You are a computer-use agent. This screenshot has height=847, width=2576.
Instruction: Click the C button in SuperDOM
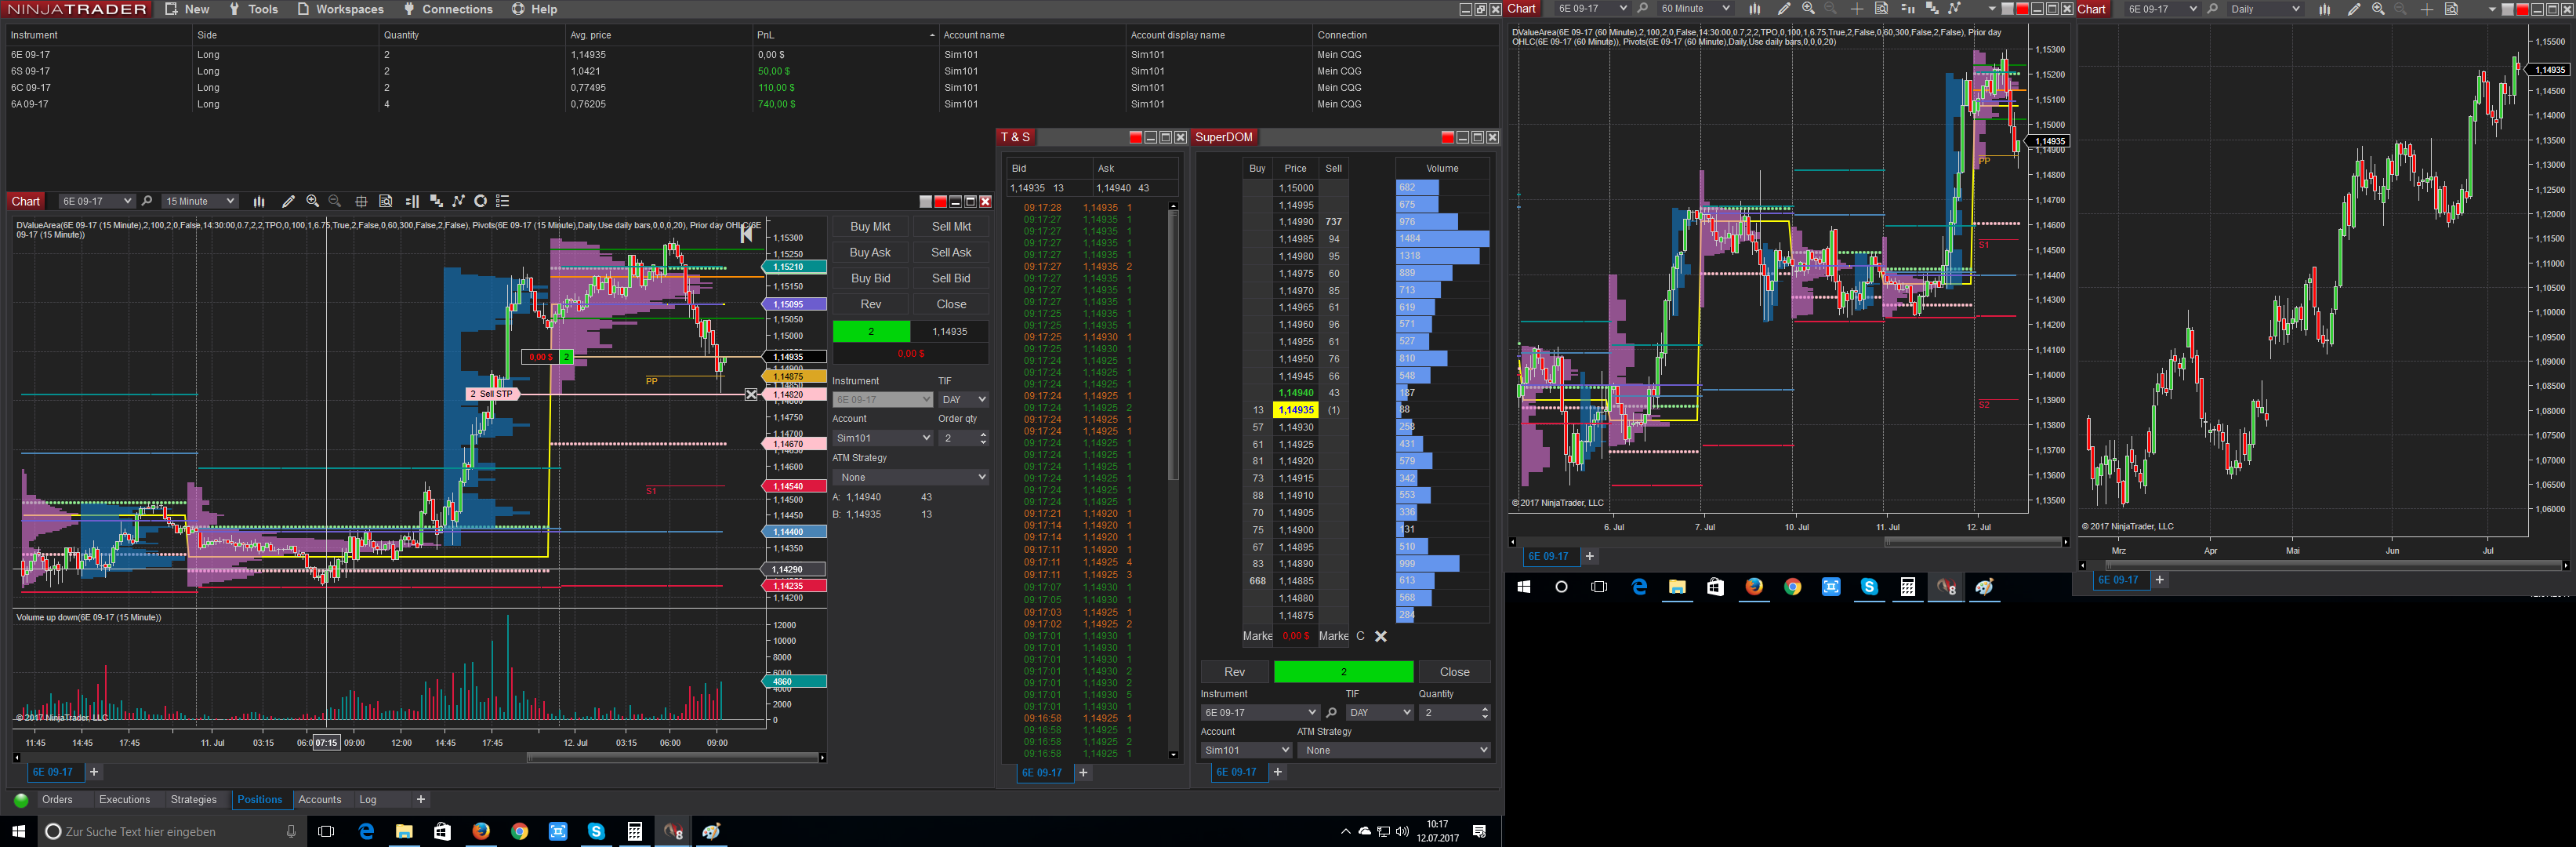[x=1360, y=636]
